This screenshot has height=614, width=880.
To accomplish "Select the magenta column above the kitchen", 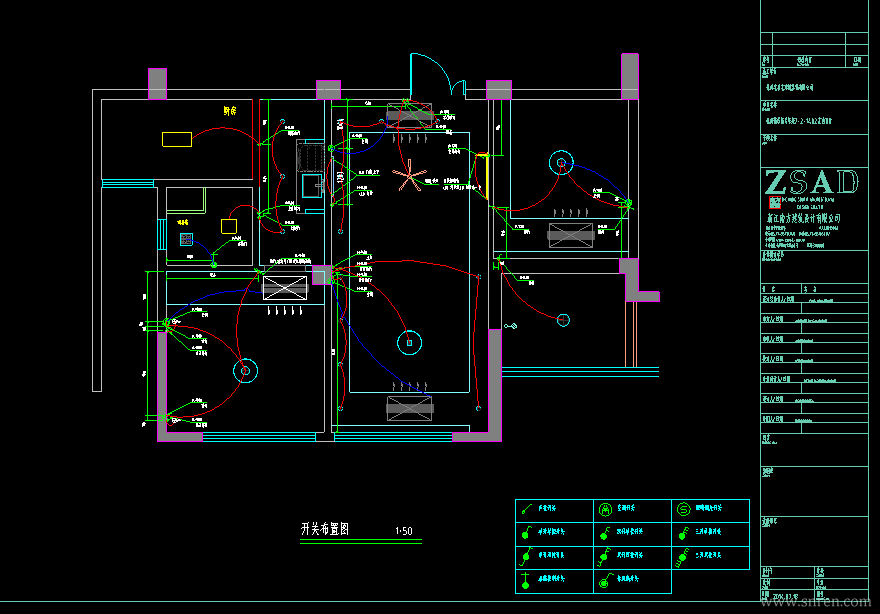I will coord(157,84).
